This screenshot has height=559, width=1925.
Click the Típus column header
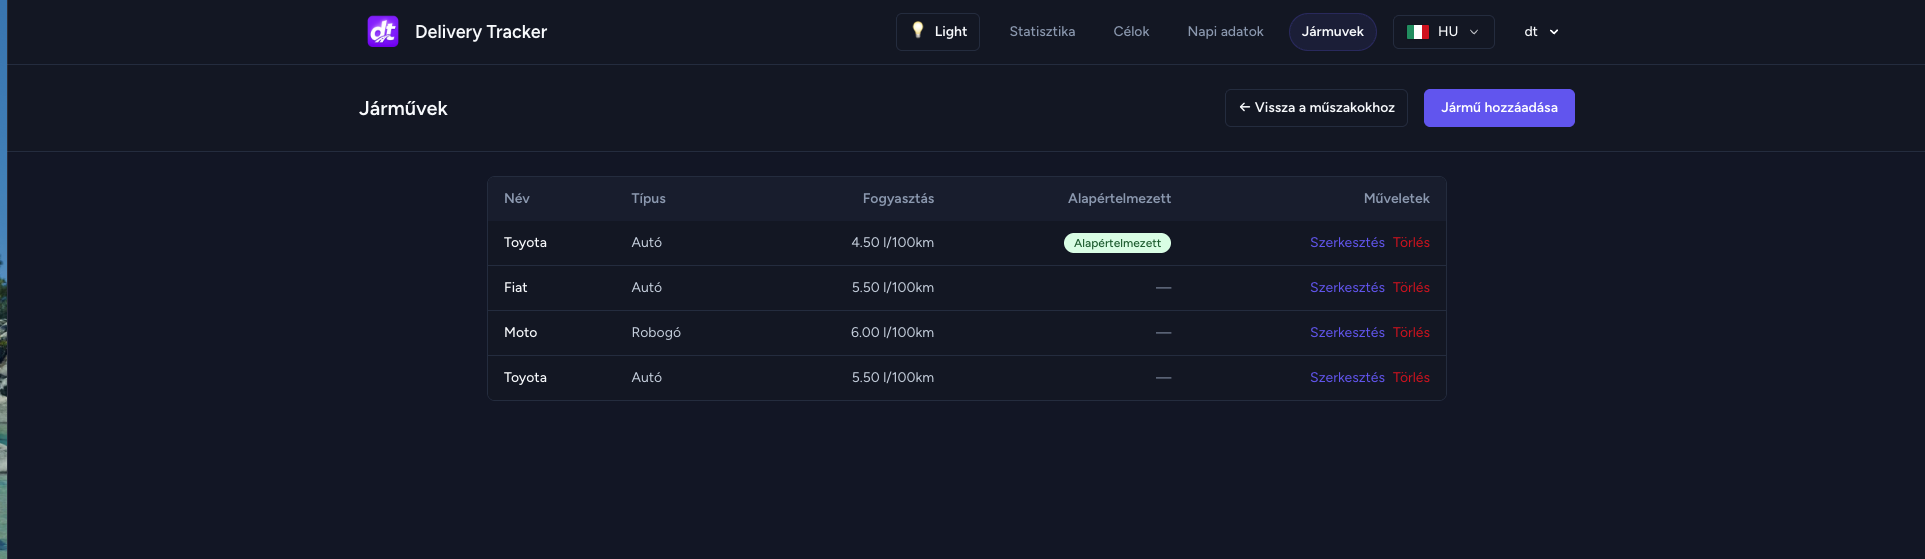648,199
